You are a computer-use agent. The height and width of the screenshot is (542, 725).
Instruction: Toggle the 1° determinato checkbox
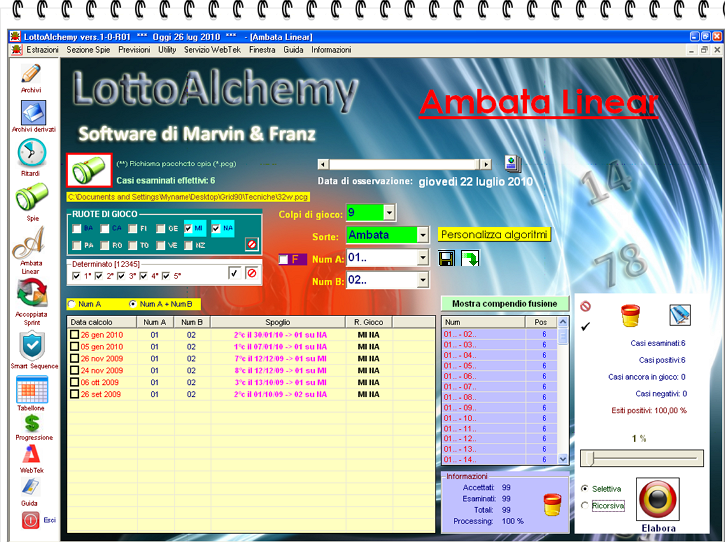click(x=76, y=276)
